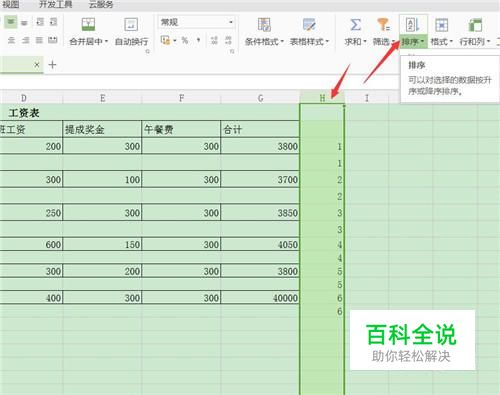Click the 午餐费 header cell

181,129
